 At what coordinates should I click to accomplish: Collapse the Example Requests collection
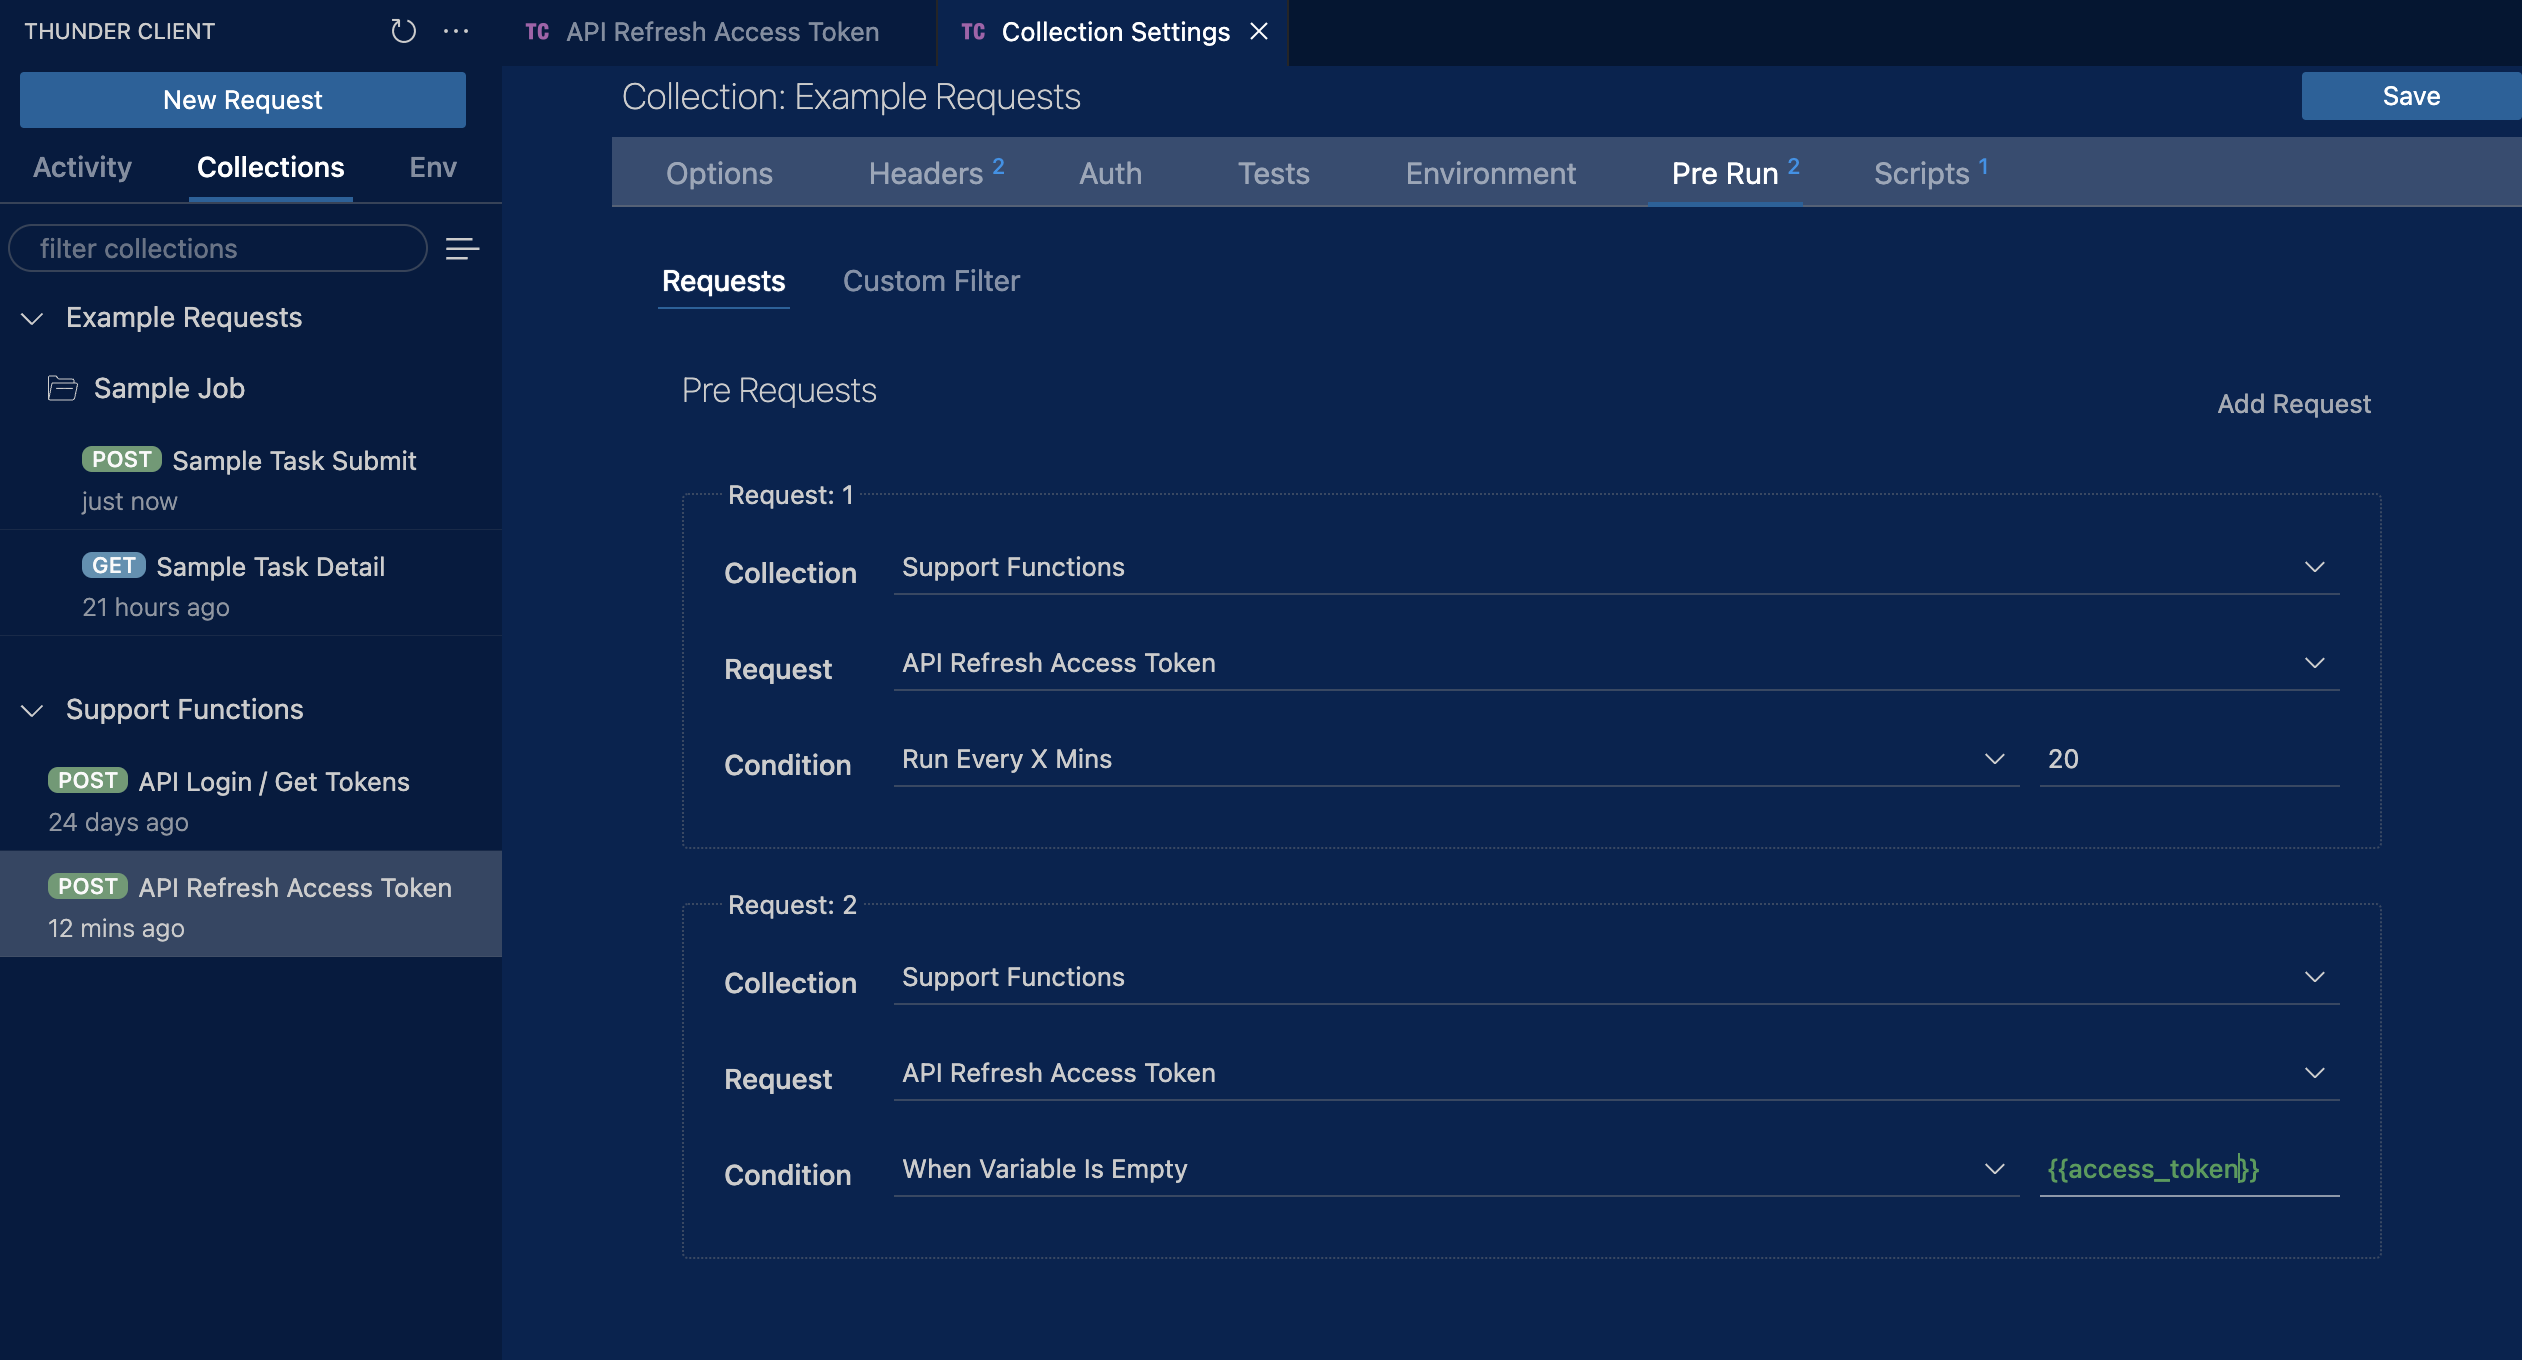coord(32,318)
